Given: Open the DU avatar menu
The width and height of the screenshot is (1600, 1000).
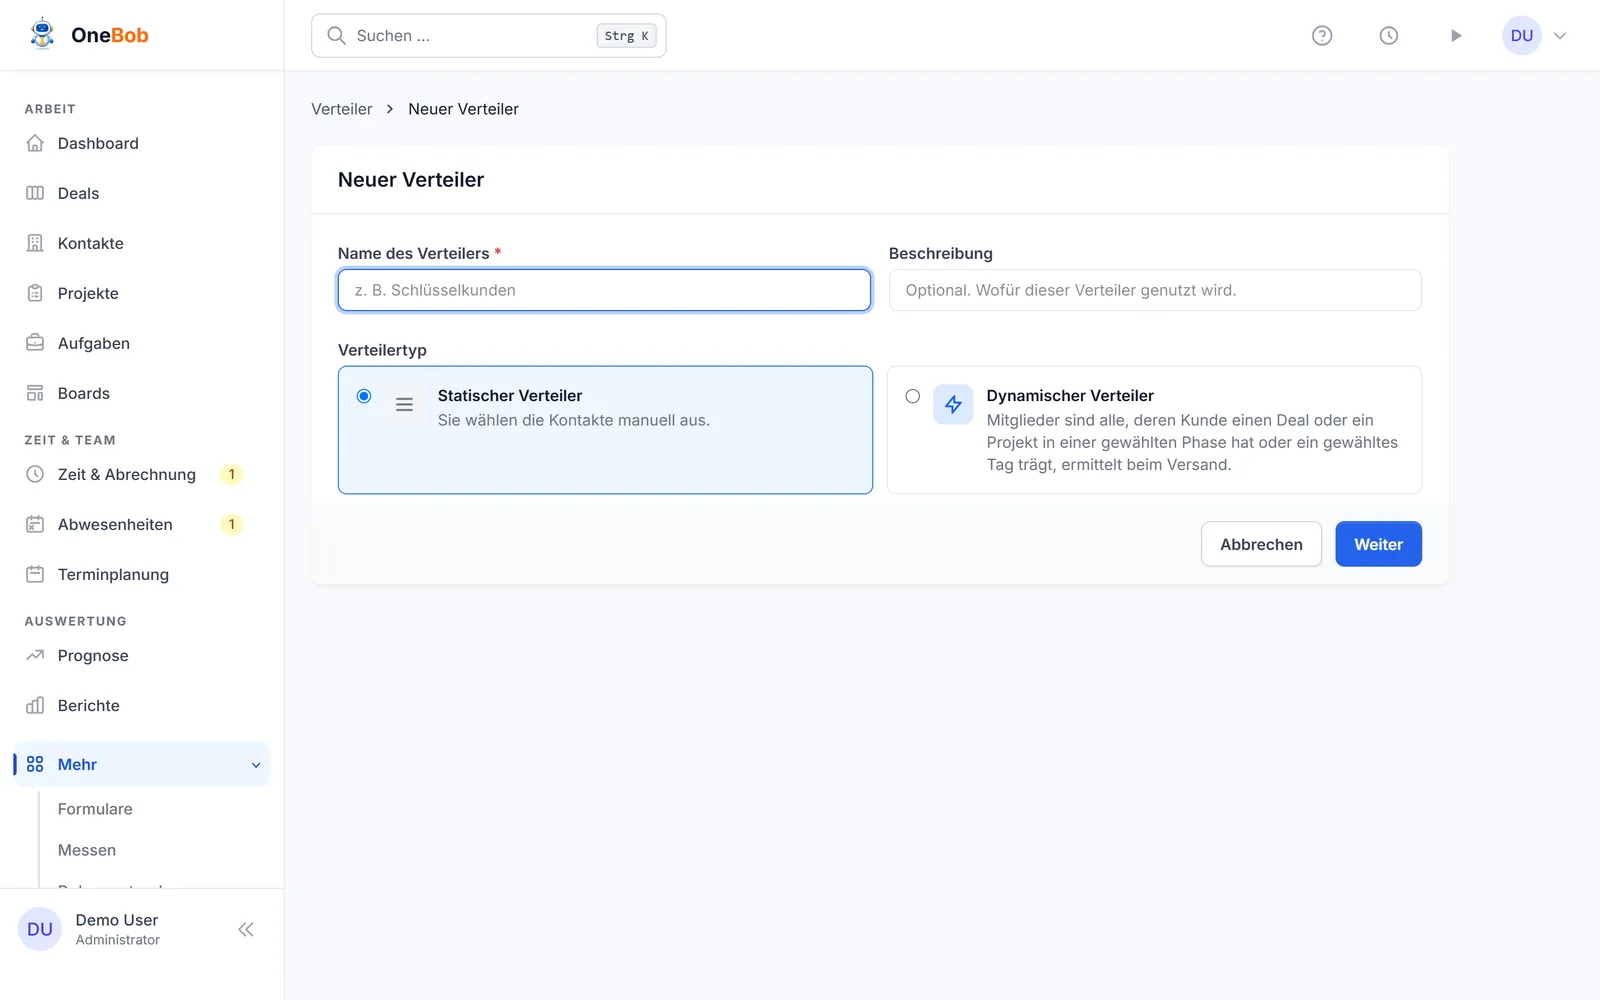Looking at the screenshot, I should (x=1522, y=36).
